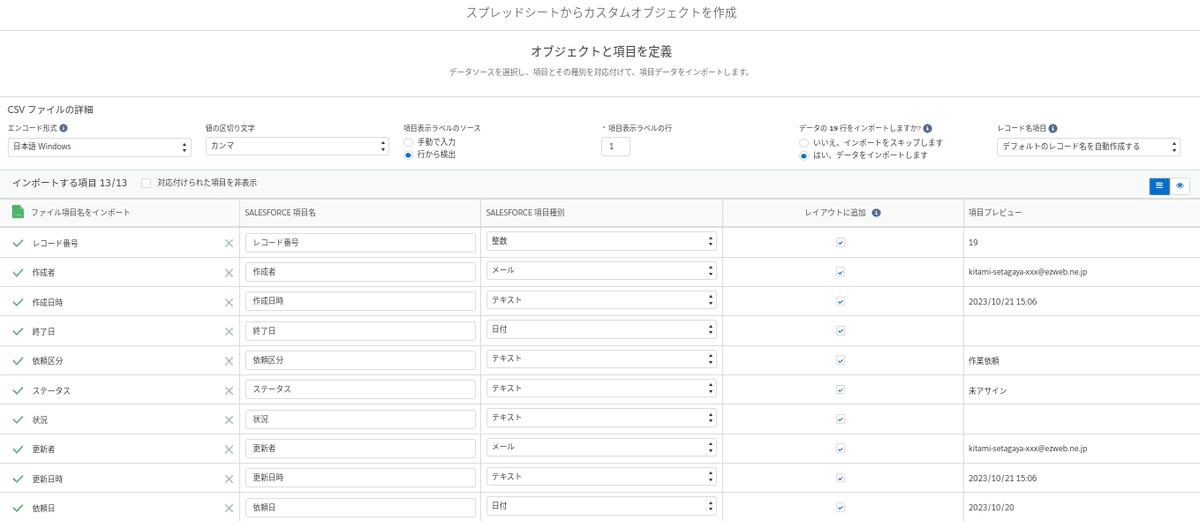Switch to the eye preview view icon
1200x521 pixels.
click(1180, 185)
